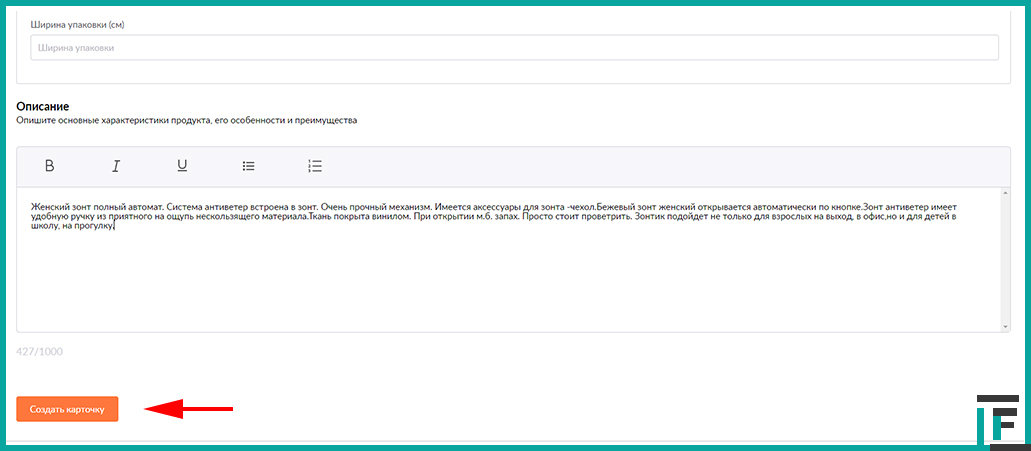Click the word 'Женский' starting the description

click(x=50, y=206)
